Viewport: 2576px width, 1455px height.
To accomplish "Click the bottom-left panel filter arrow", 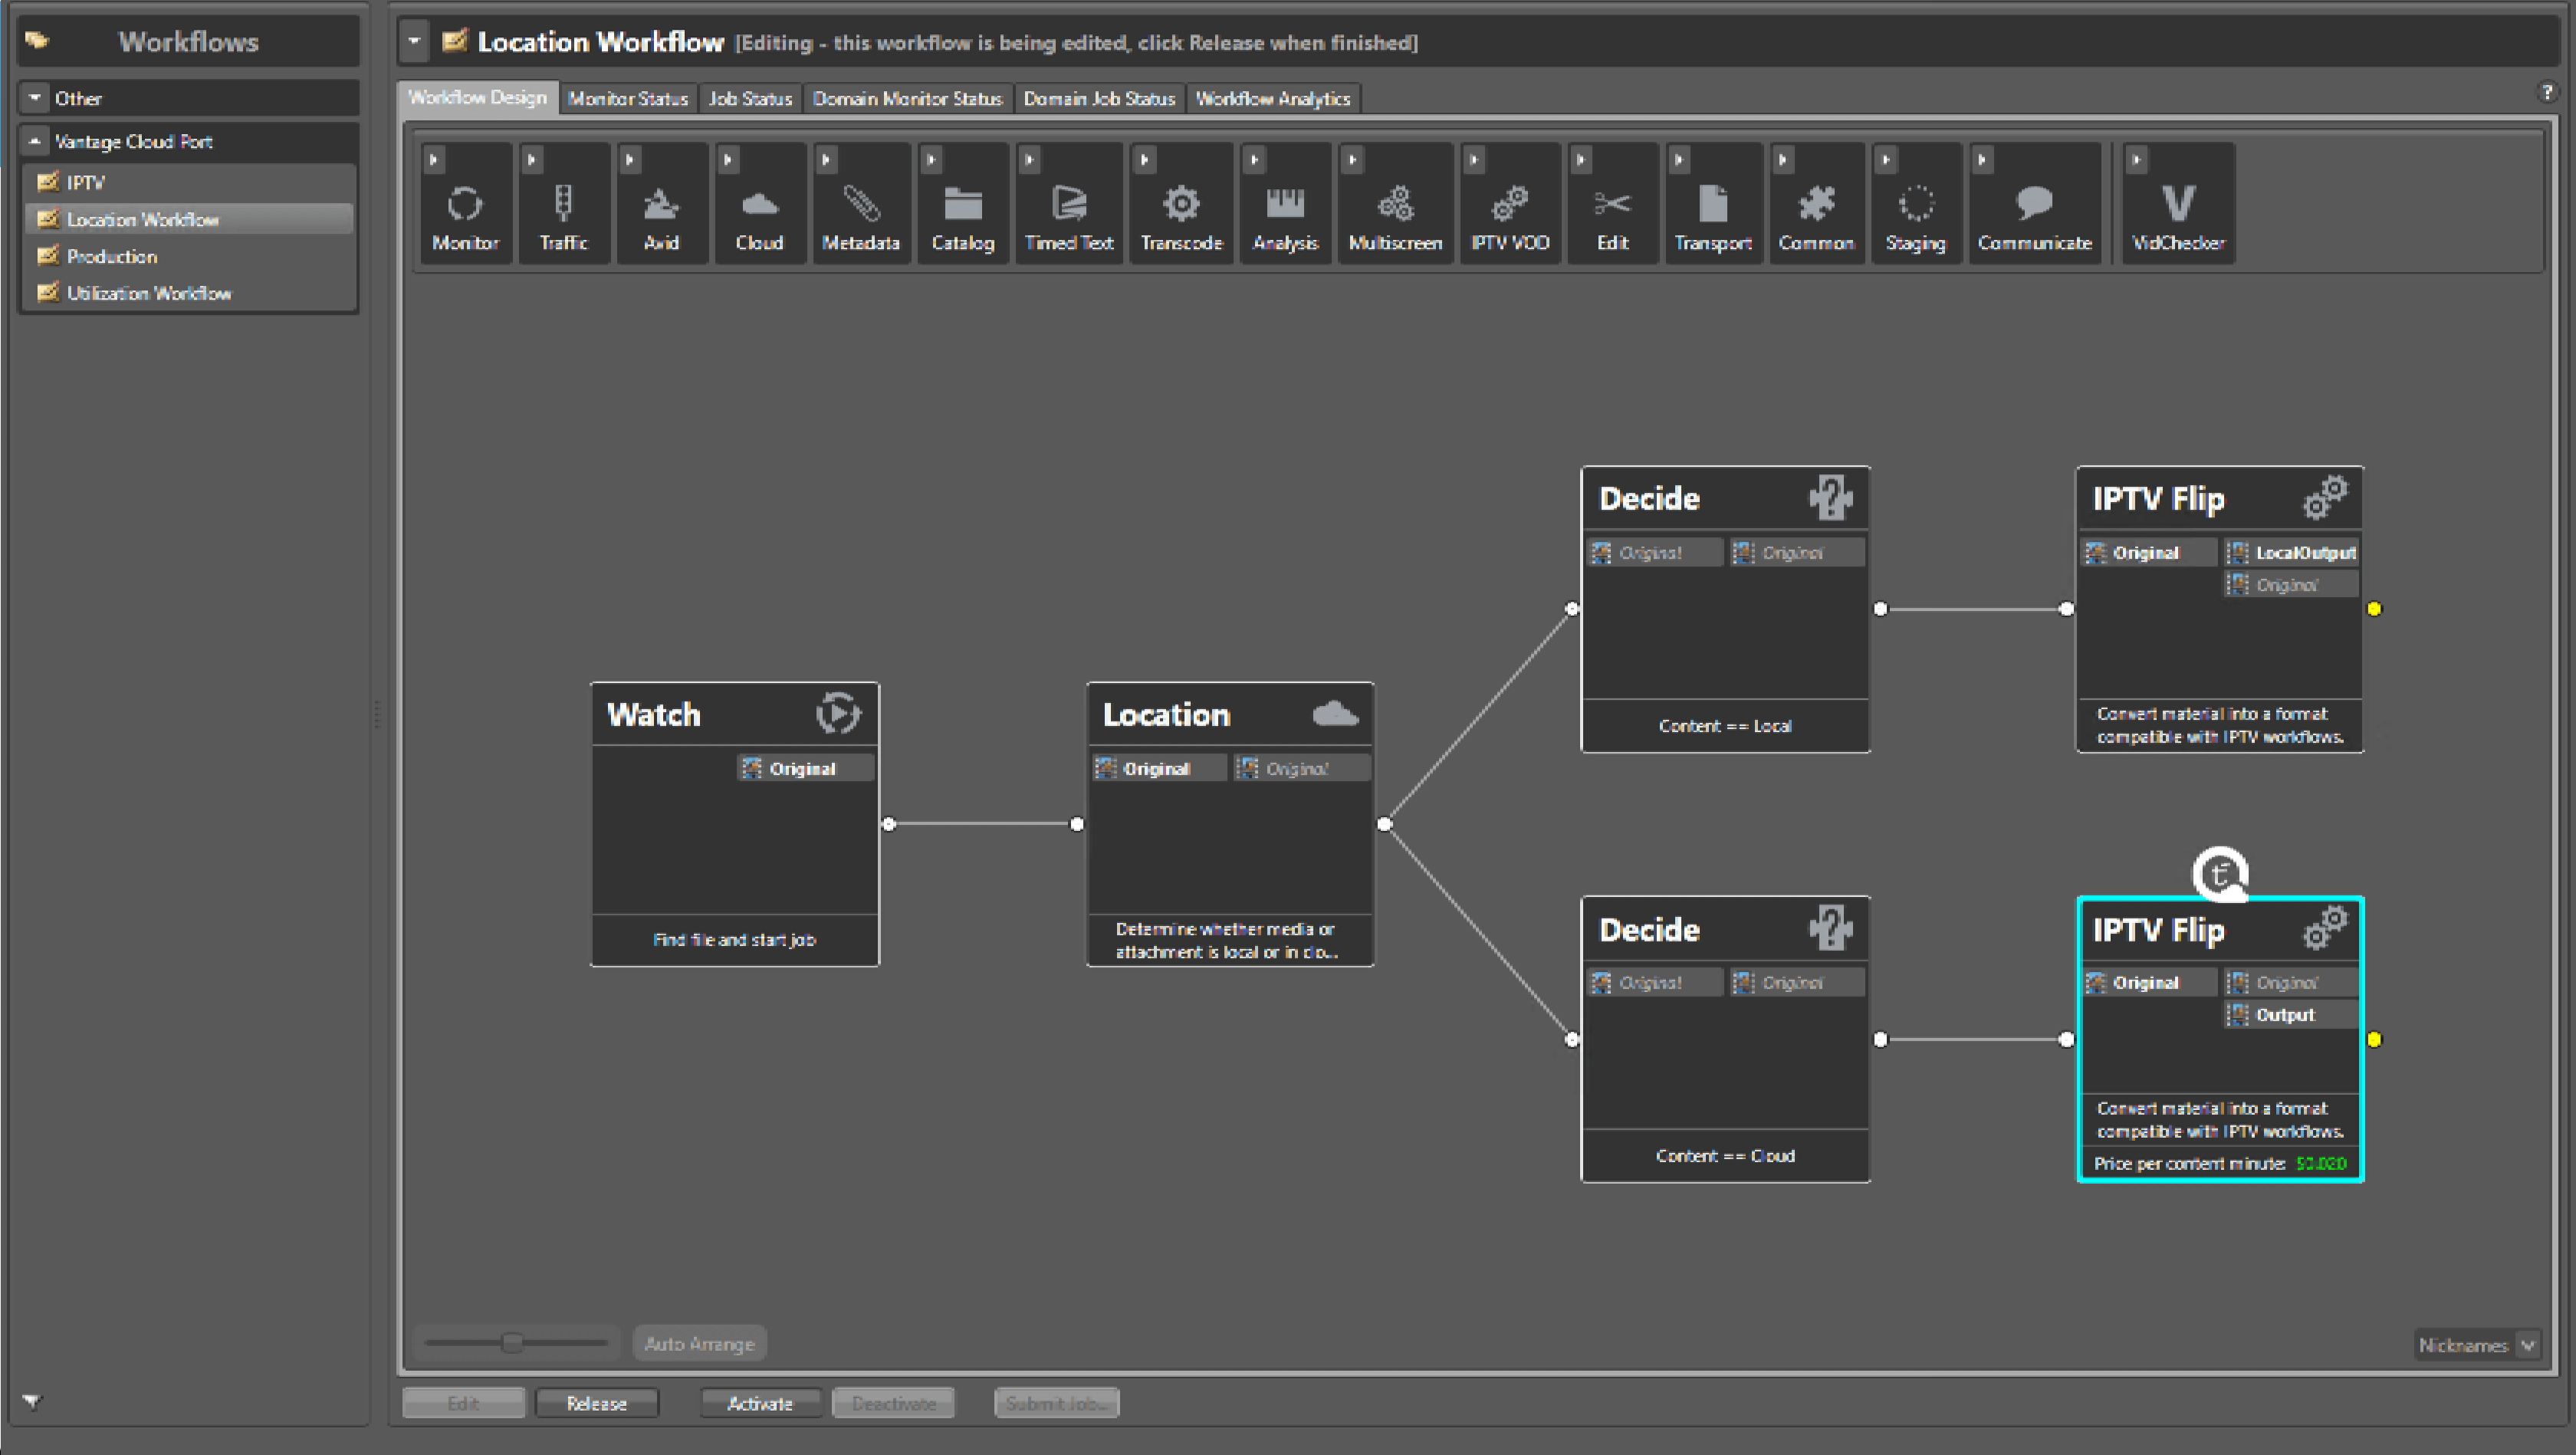I will 32,1401.
